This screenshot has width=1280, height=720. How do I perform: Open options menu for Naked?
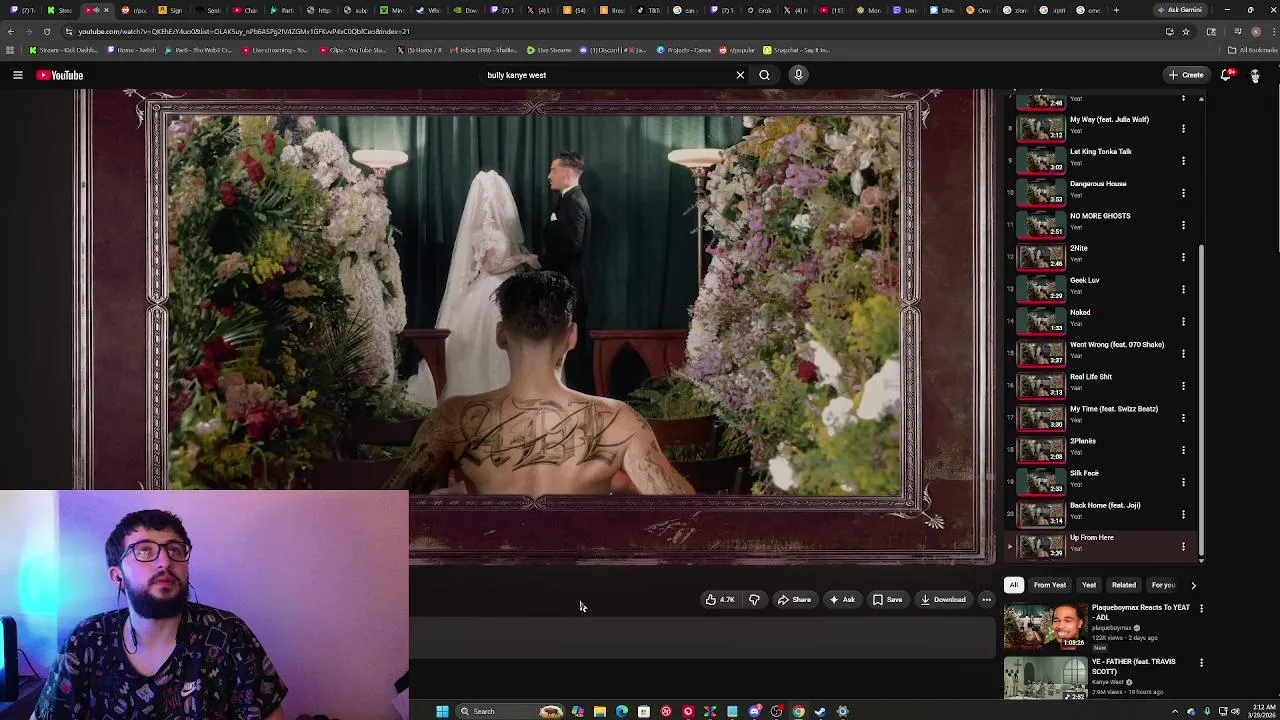[x=1183, y=321]
